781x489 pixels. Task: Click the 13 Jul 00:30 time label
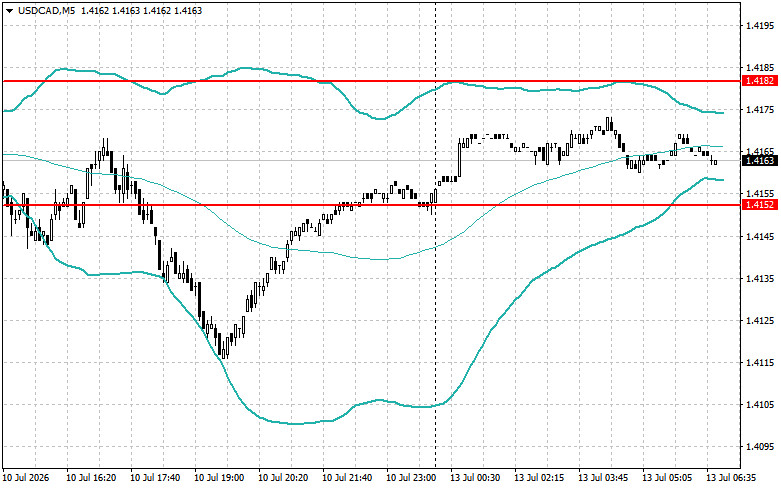pos(475,478)
